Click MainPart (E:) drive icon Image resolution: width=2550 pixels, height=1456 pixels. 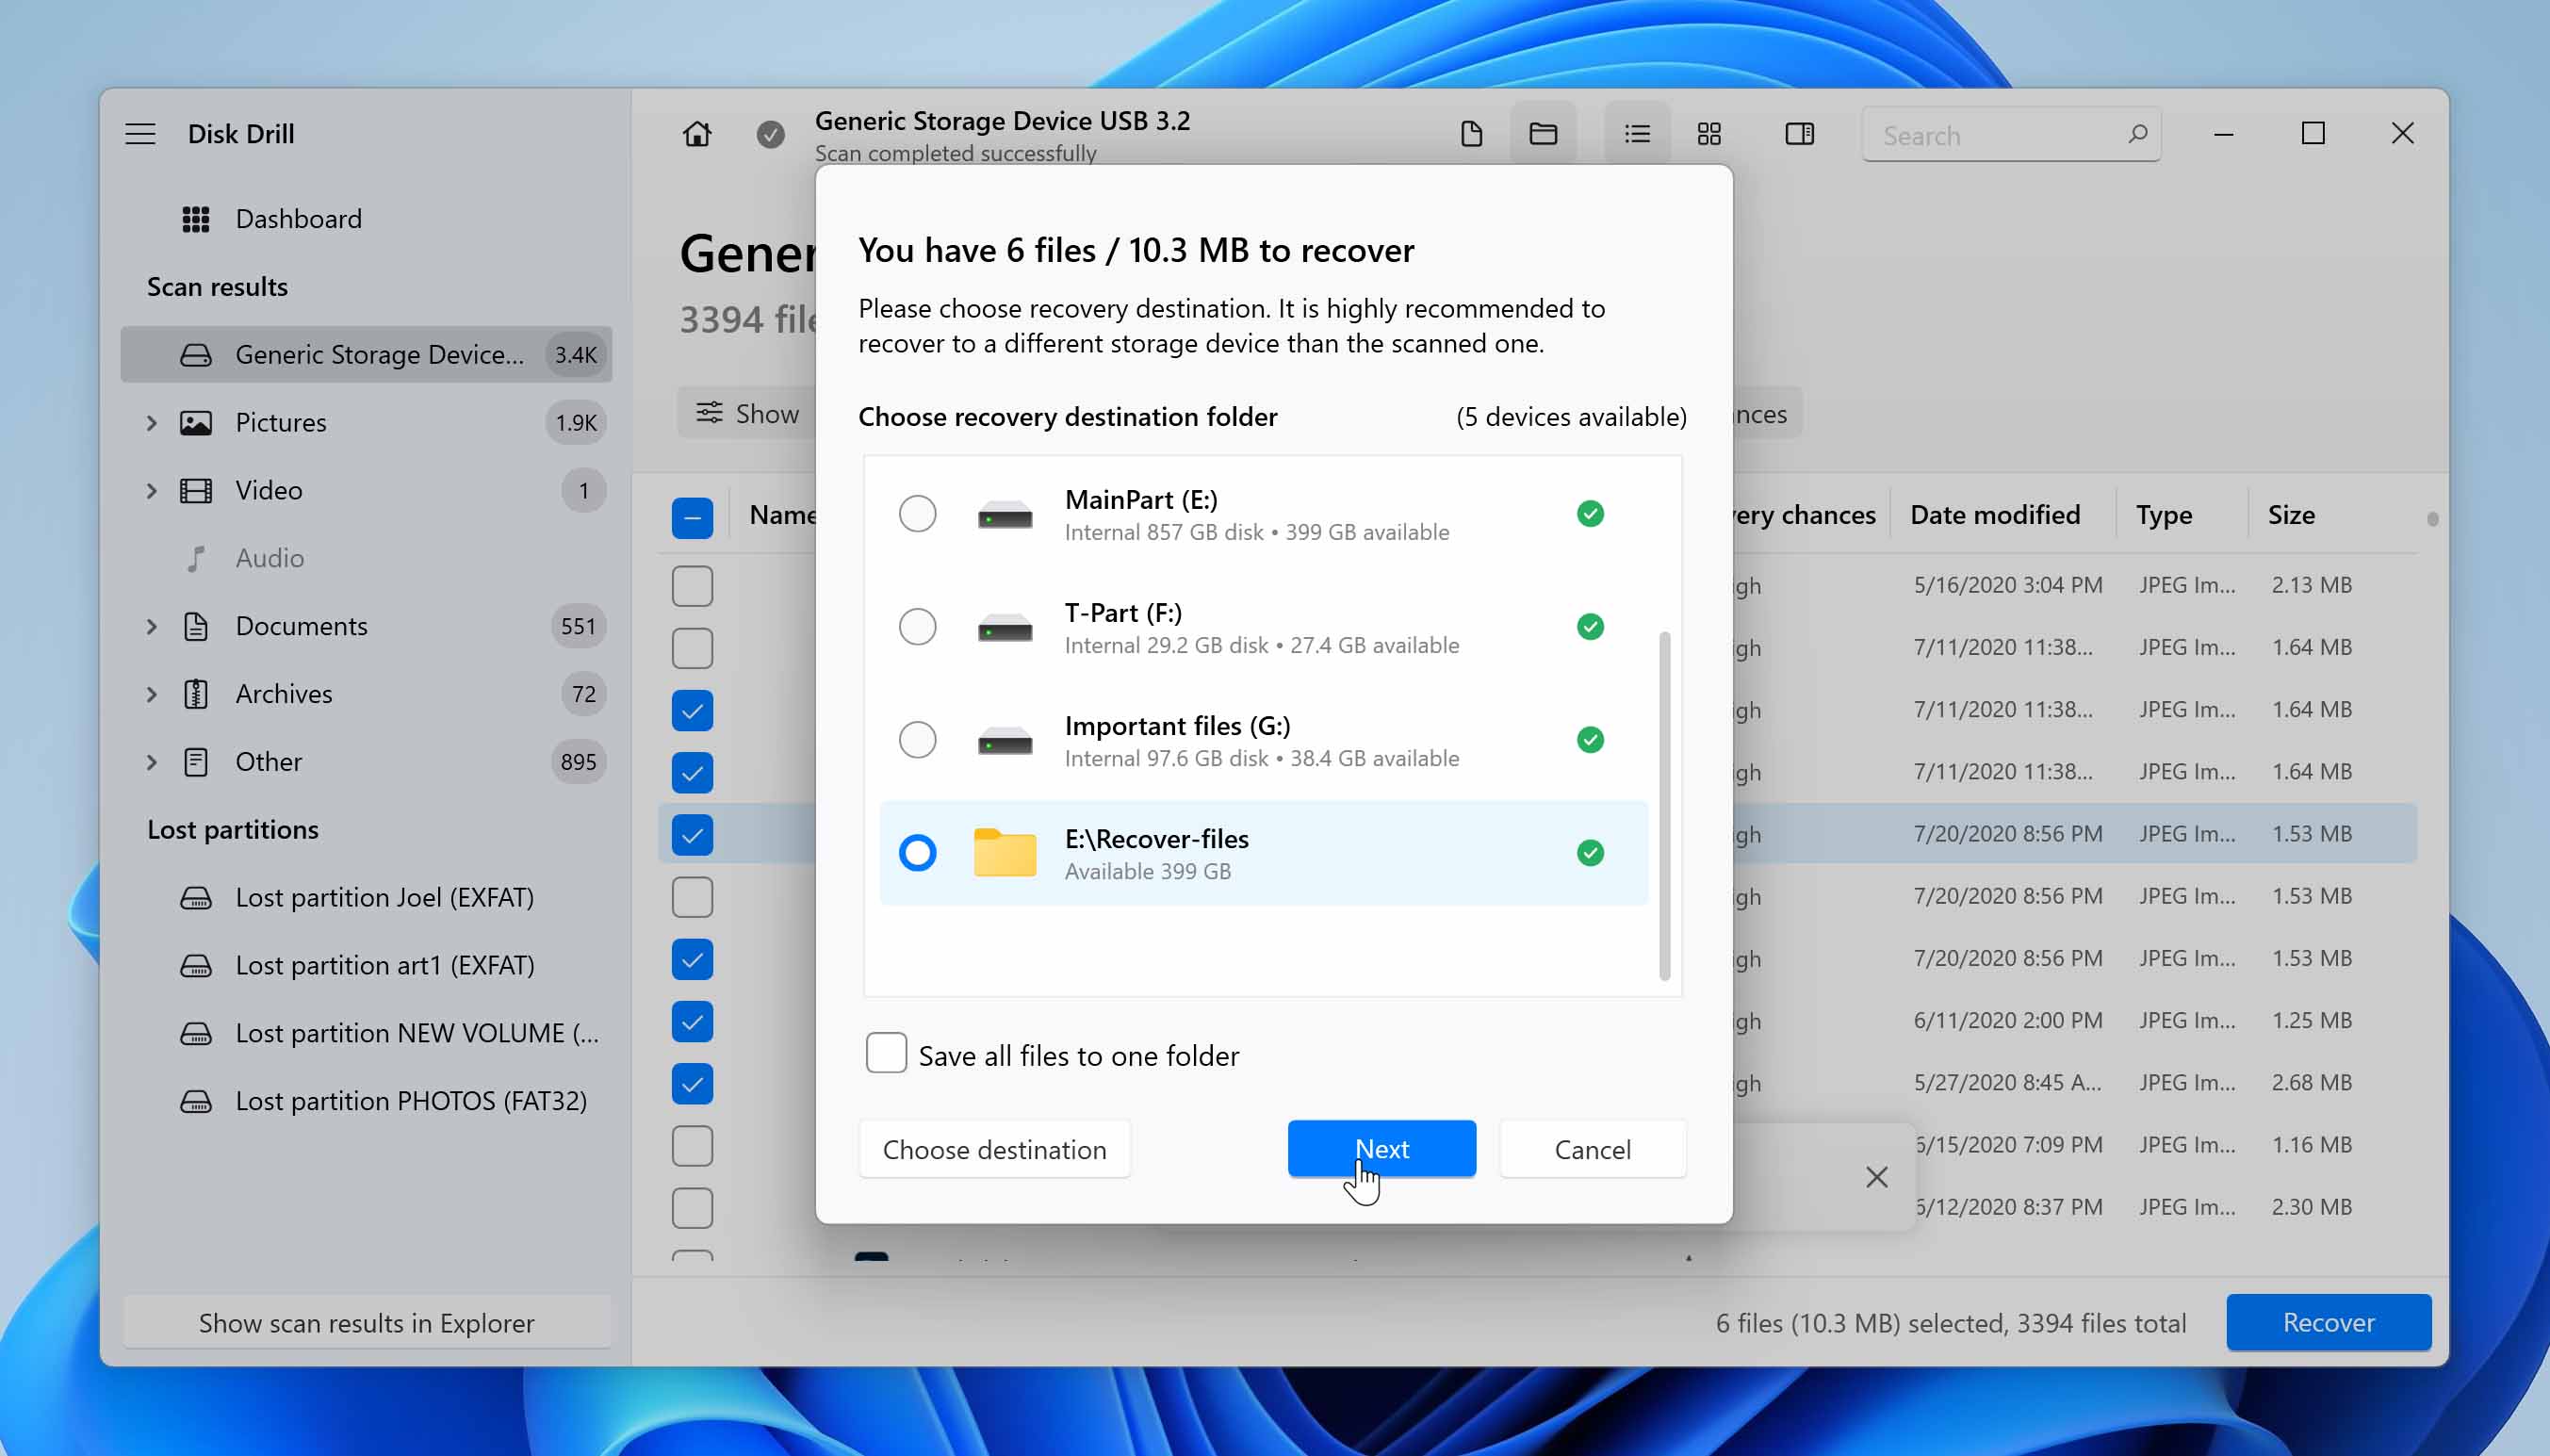click(1004, 515)
